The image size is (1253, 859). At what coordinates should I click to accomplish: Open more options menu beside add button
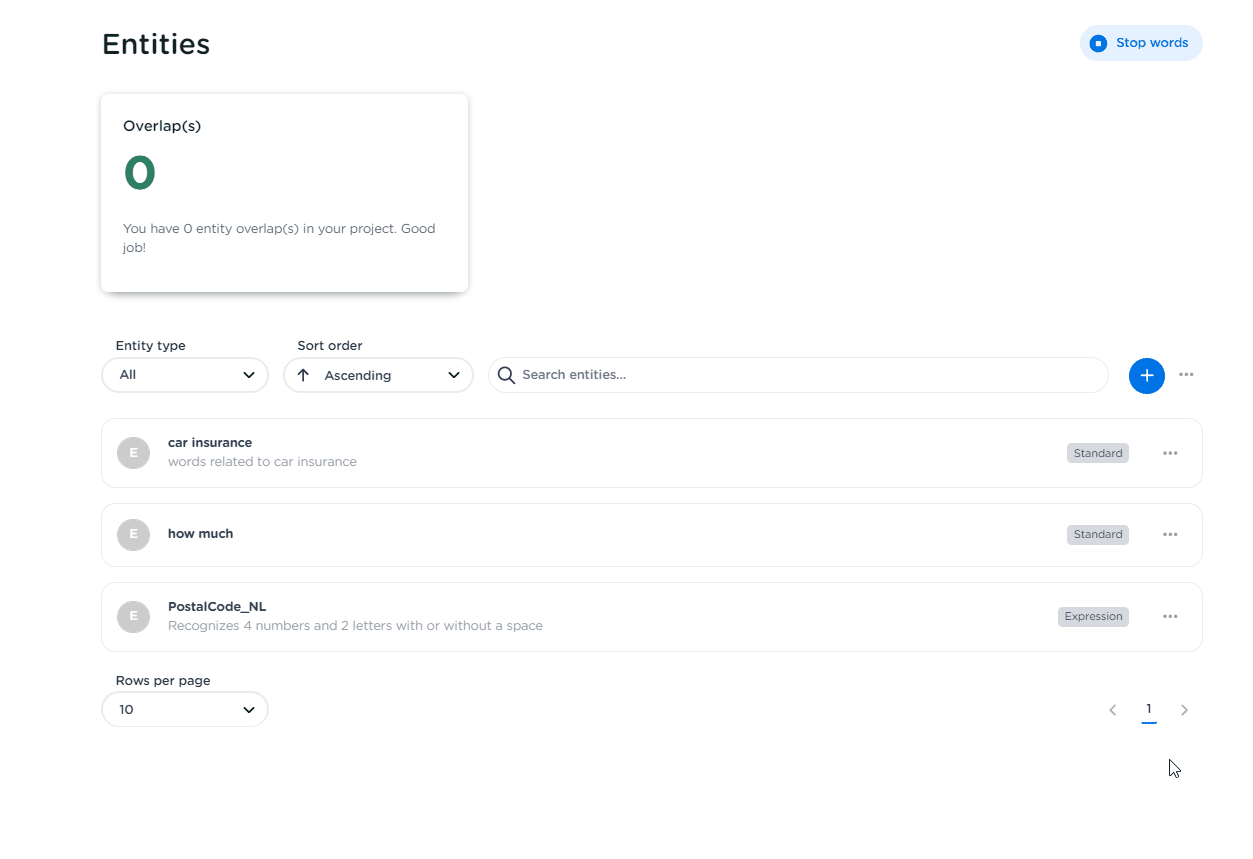coord(1186,375)
